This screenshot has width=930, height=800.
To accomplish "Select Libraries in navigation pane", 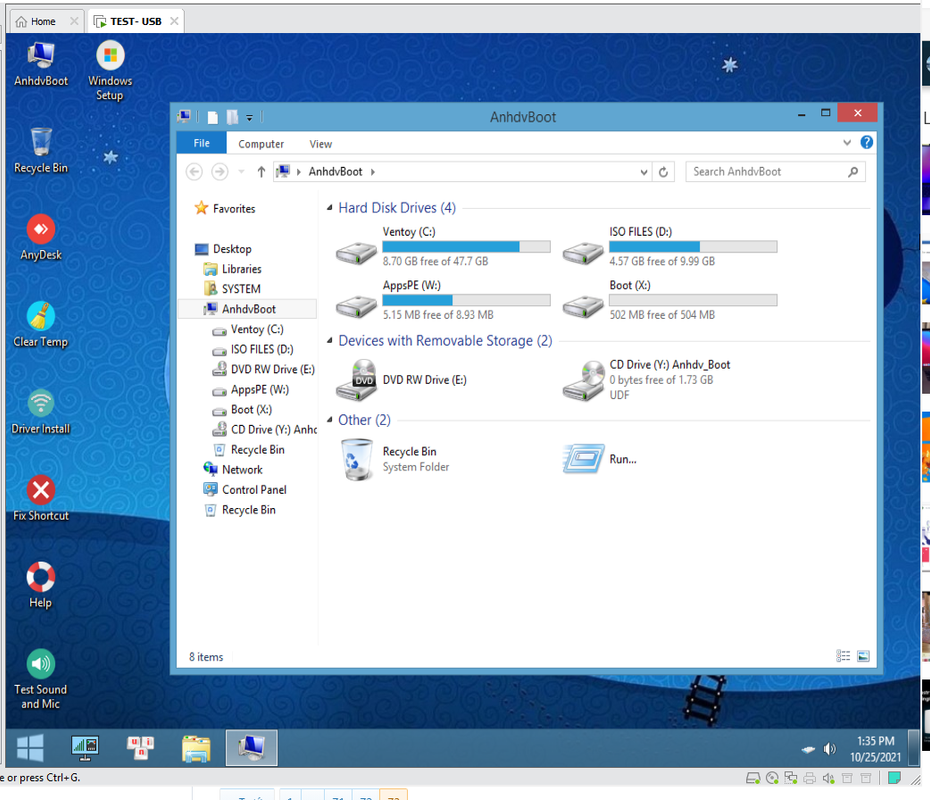I will click(232, 269).
